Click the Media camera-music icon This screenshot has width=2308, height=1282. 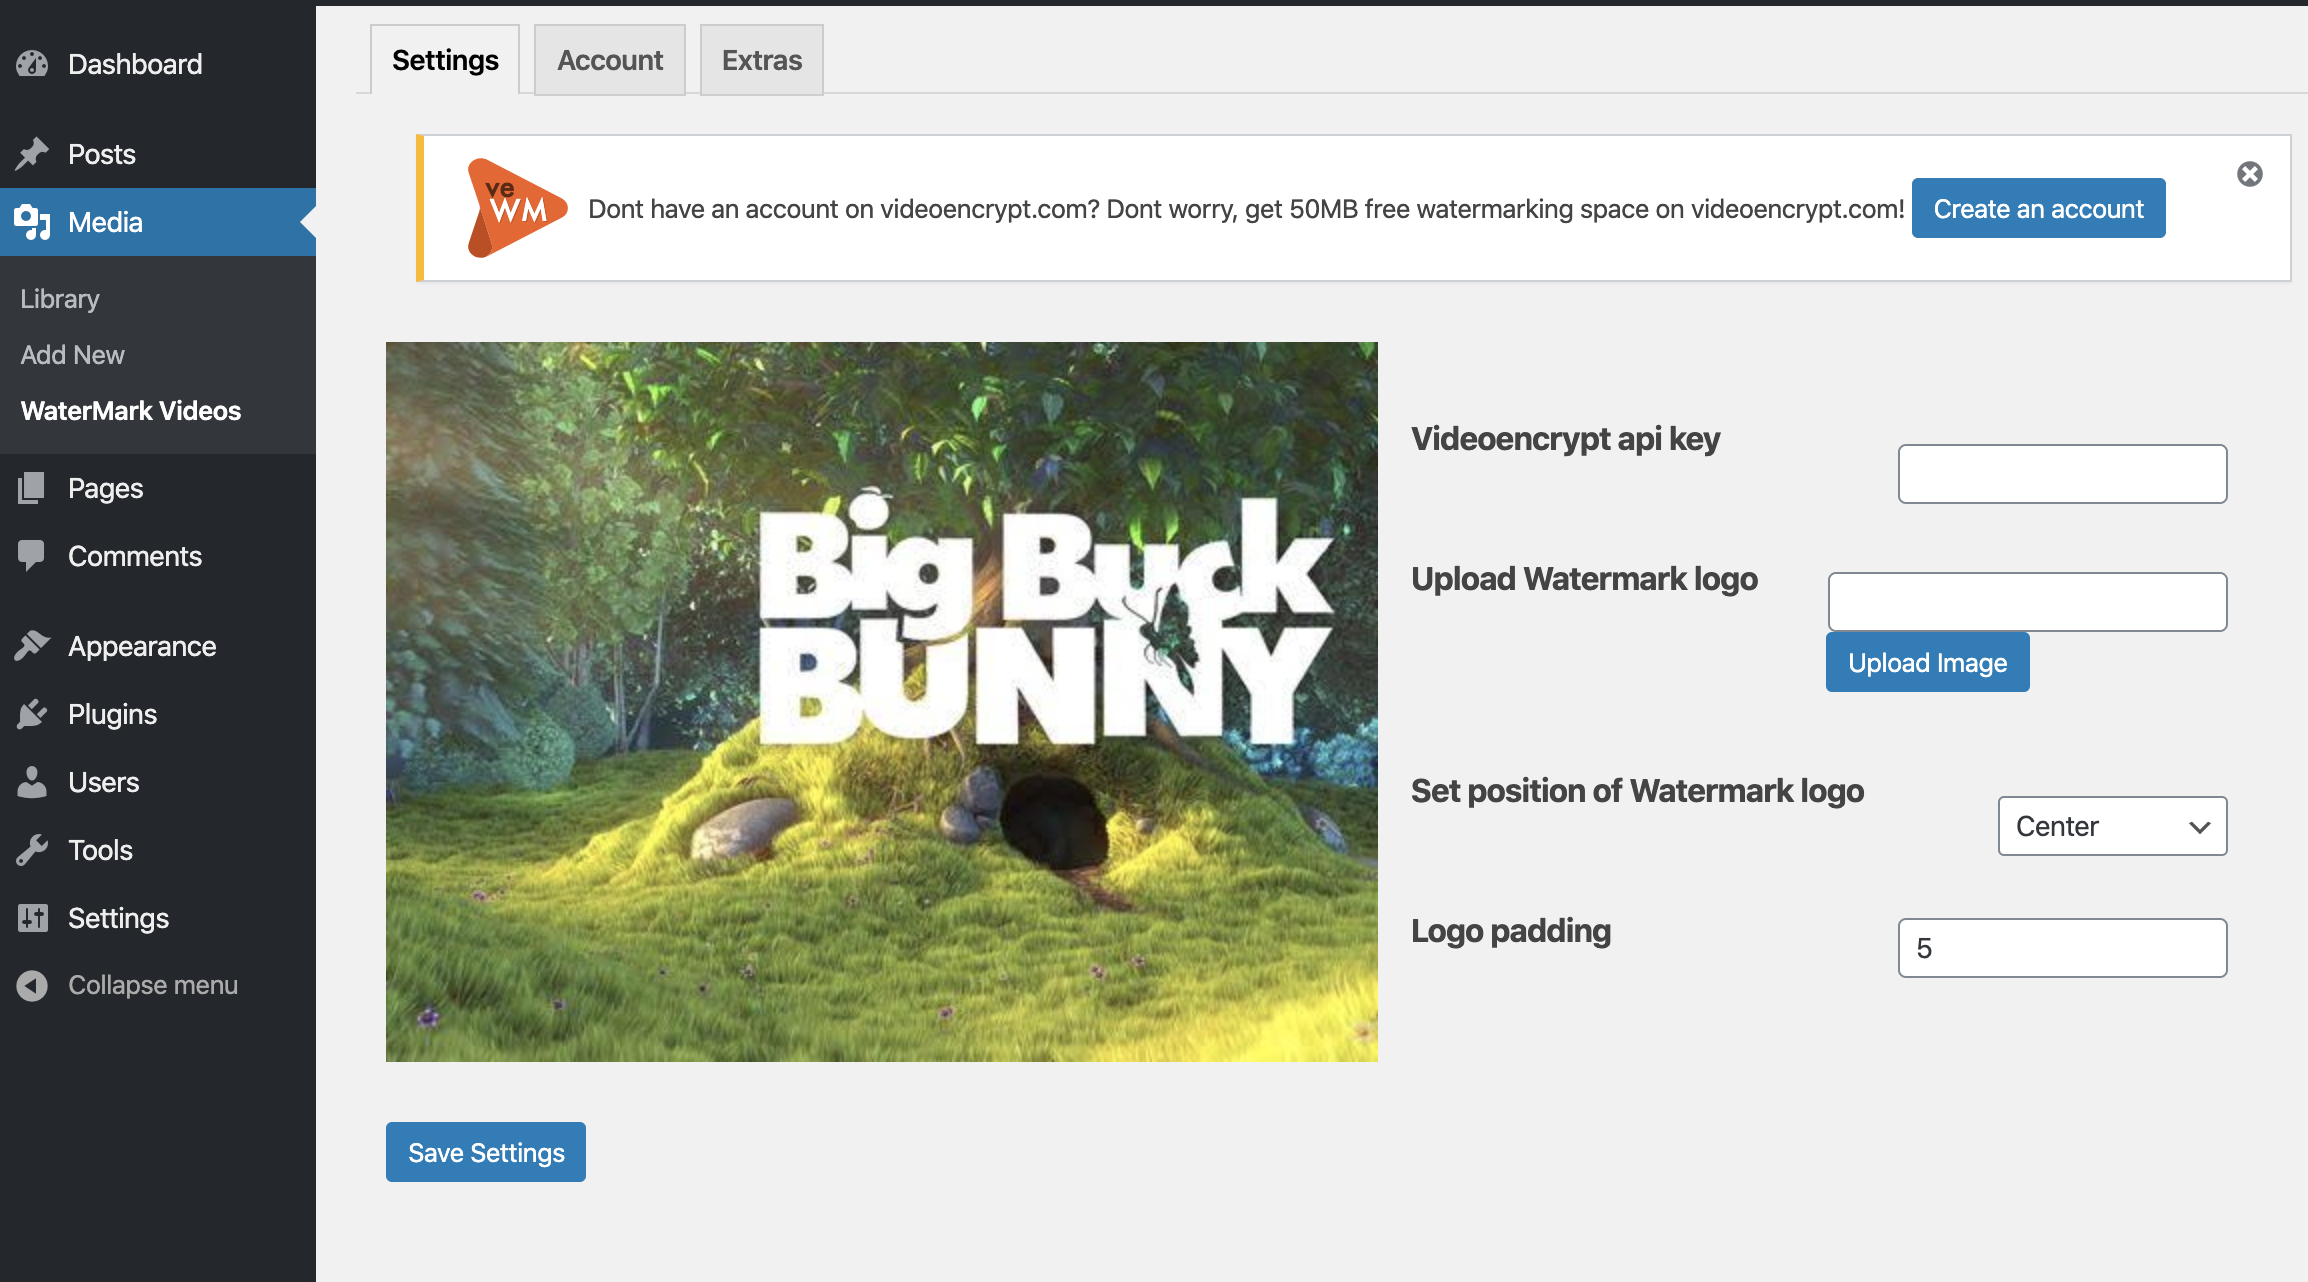click(32, 222)
